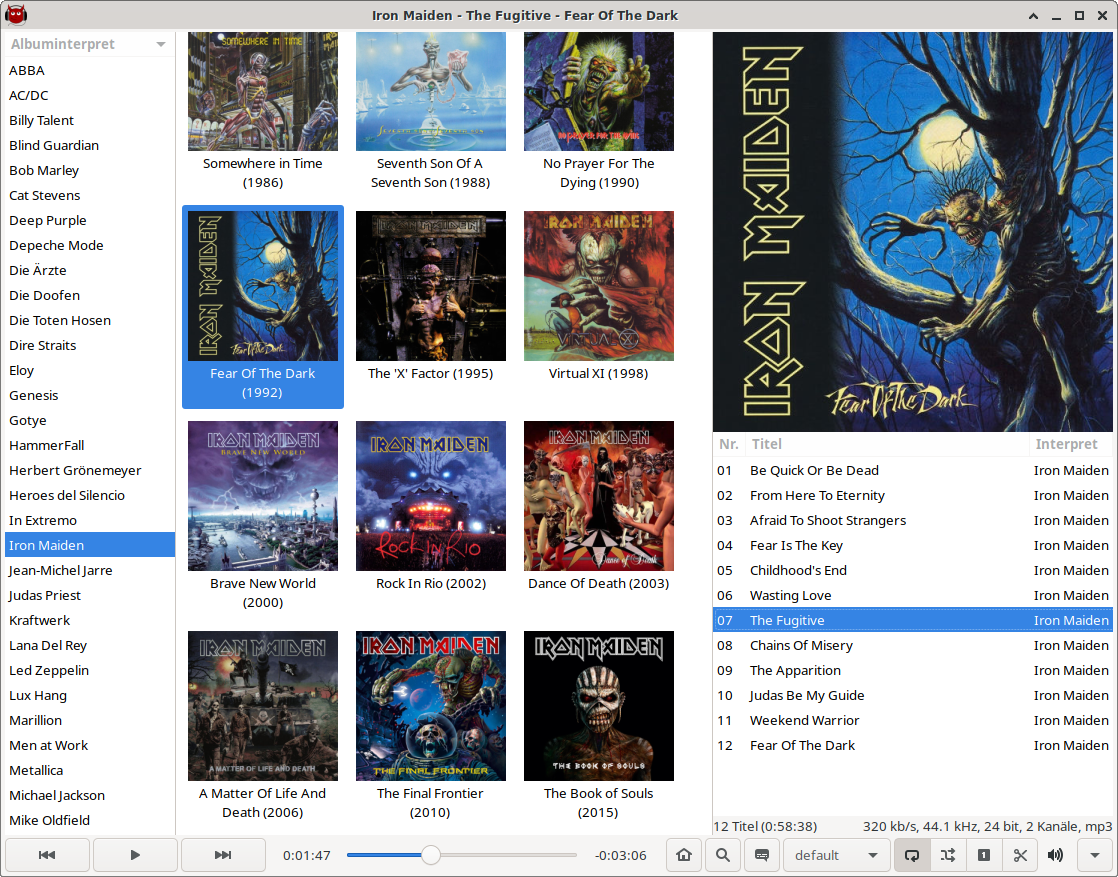
Task: Click the large Fear Of The Dark artwork
Action: click(x=913, y=232)
